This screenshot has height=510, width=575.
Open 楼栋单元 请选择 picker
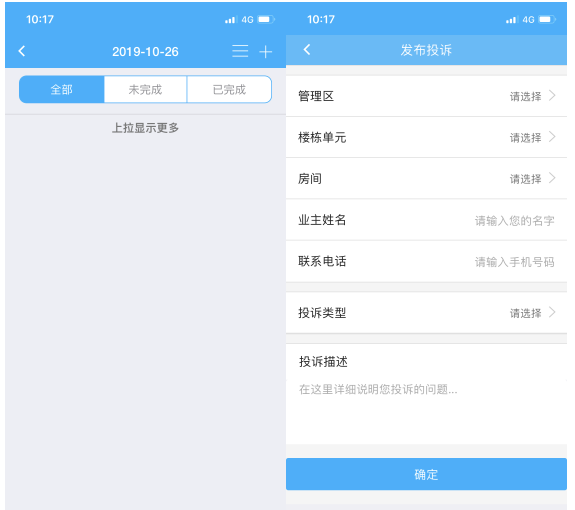coord(533,137)
